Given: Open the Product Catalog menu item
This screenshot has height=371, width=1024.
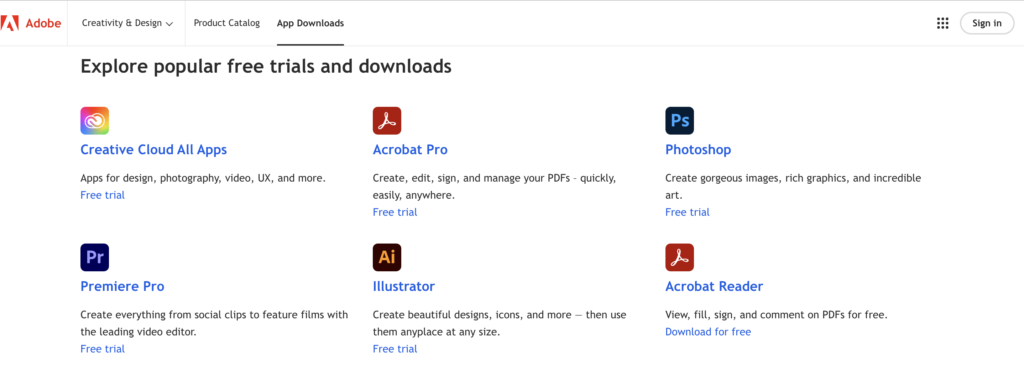Looking at the screenshot, I should [227, 24].
